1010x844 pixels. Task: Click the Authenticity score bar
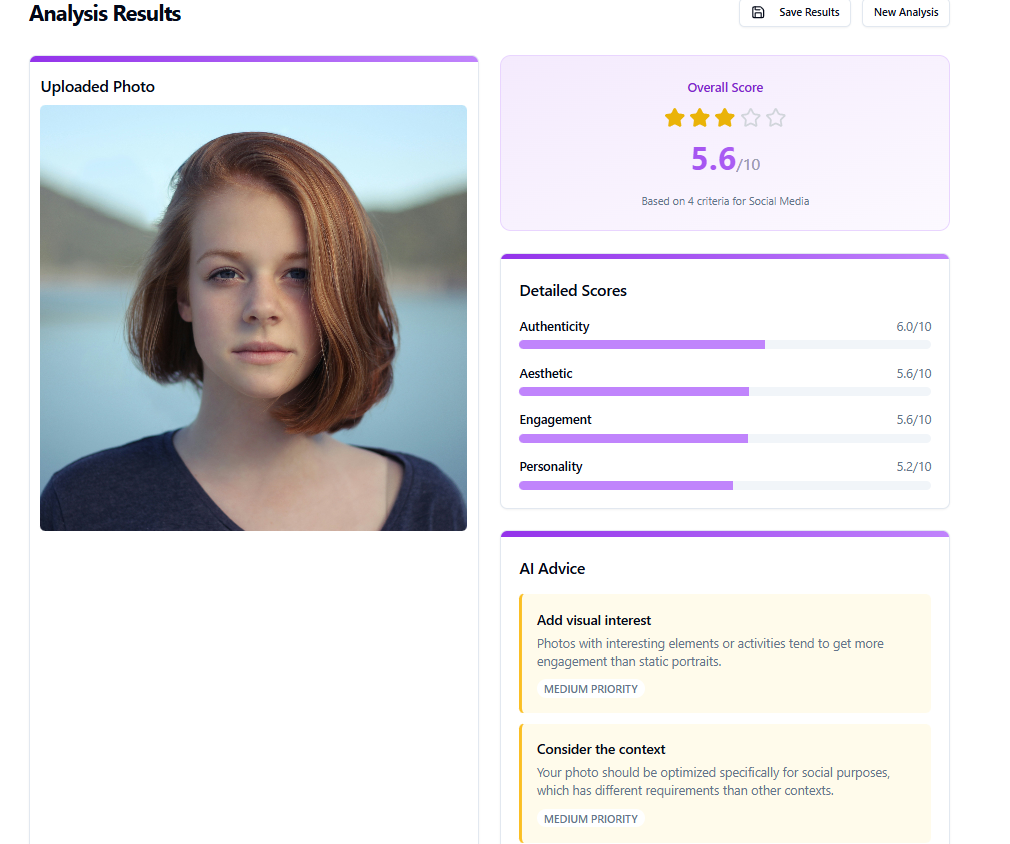(725, 345)
